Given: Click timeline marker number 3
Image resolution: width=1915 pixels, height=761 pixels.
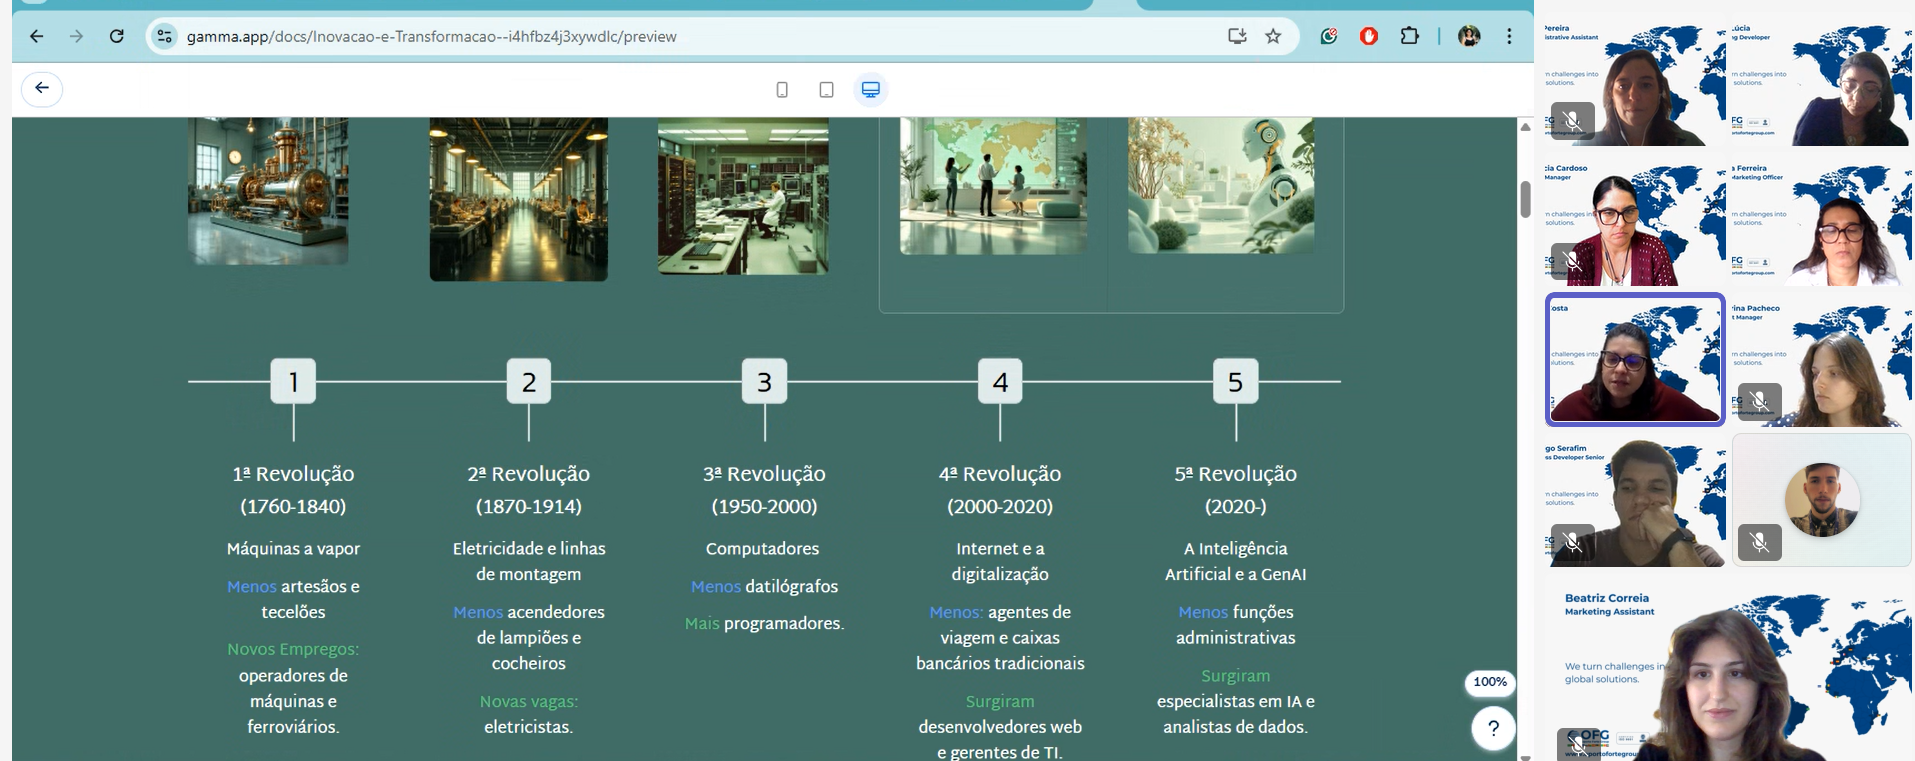Looking at the screenshot, I should tap(764, 382).
